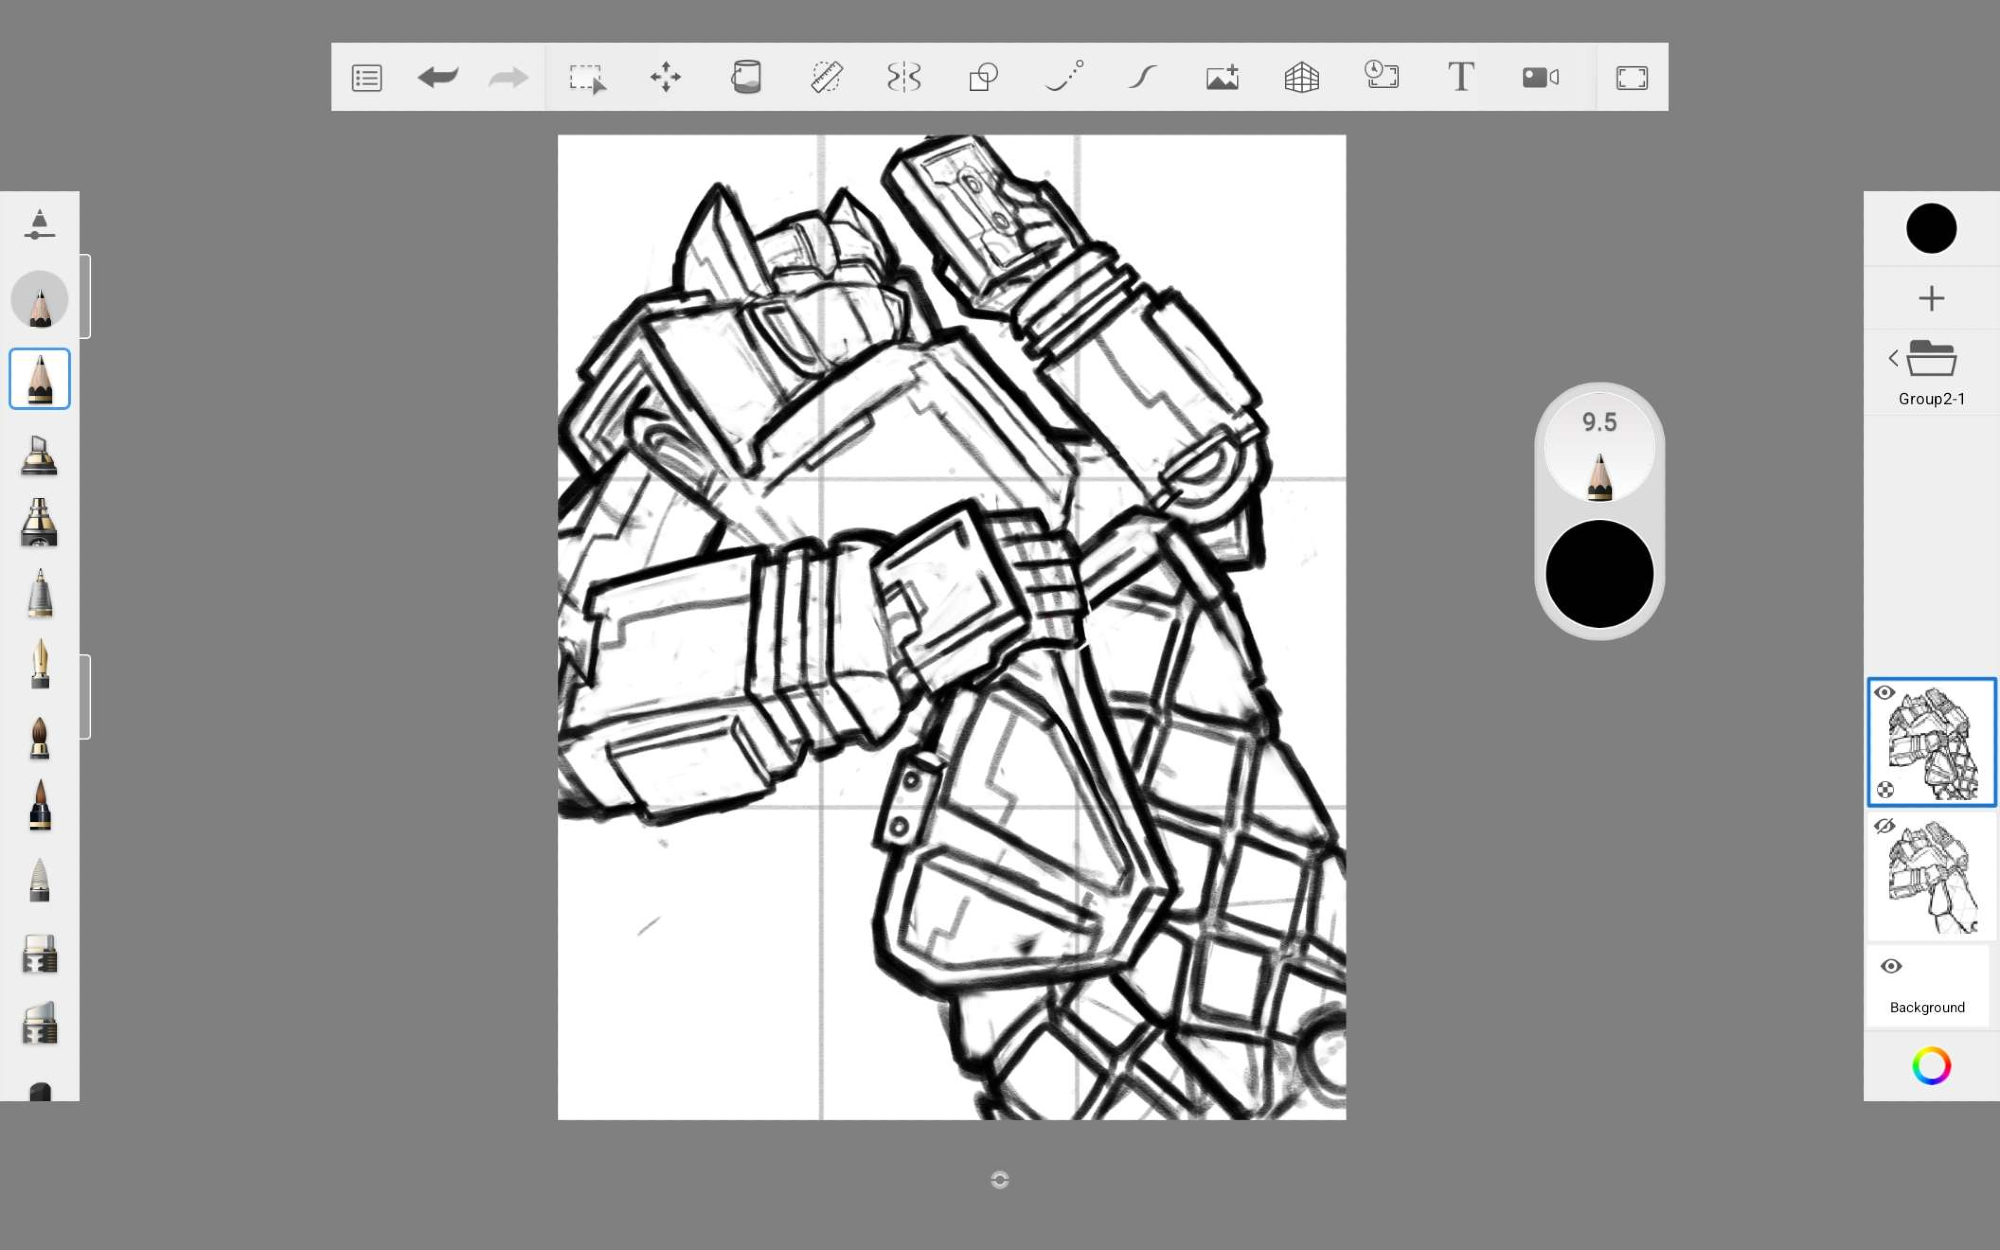This screenshot has width=2000, height=1250.
Task: Start time-lapse recording with camera icon
Action: 1540,77
